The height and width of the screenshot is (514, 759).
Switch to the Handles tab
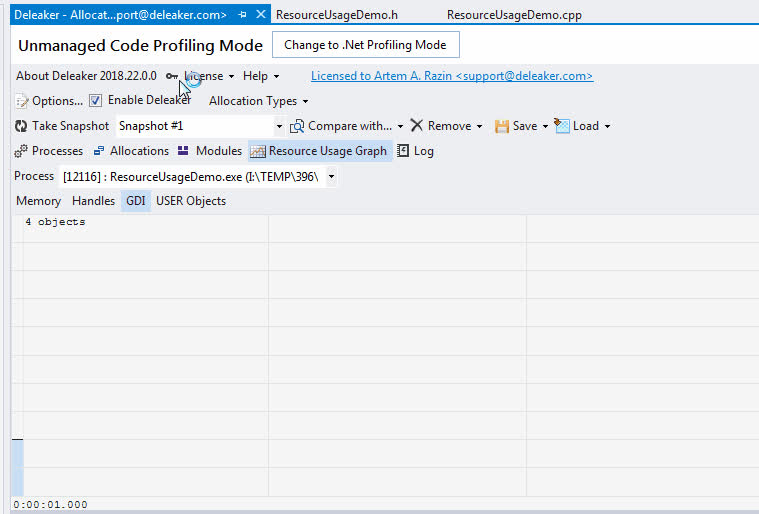click(x=93, y=201)
